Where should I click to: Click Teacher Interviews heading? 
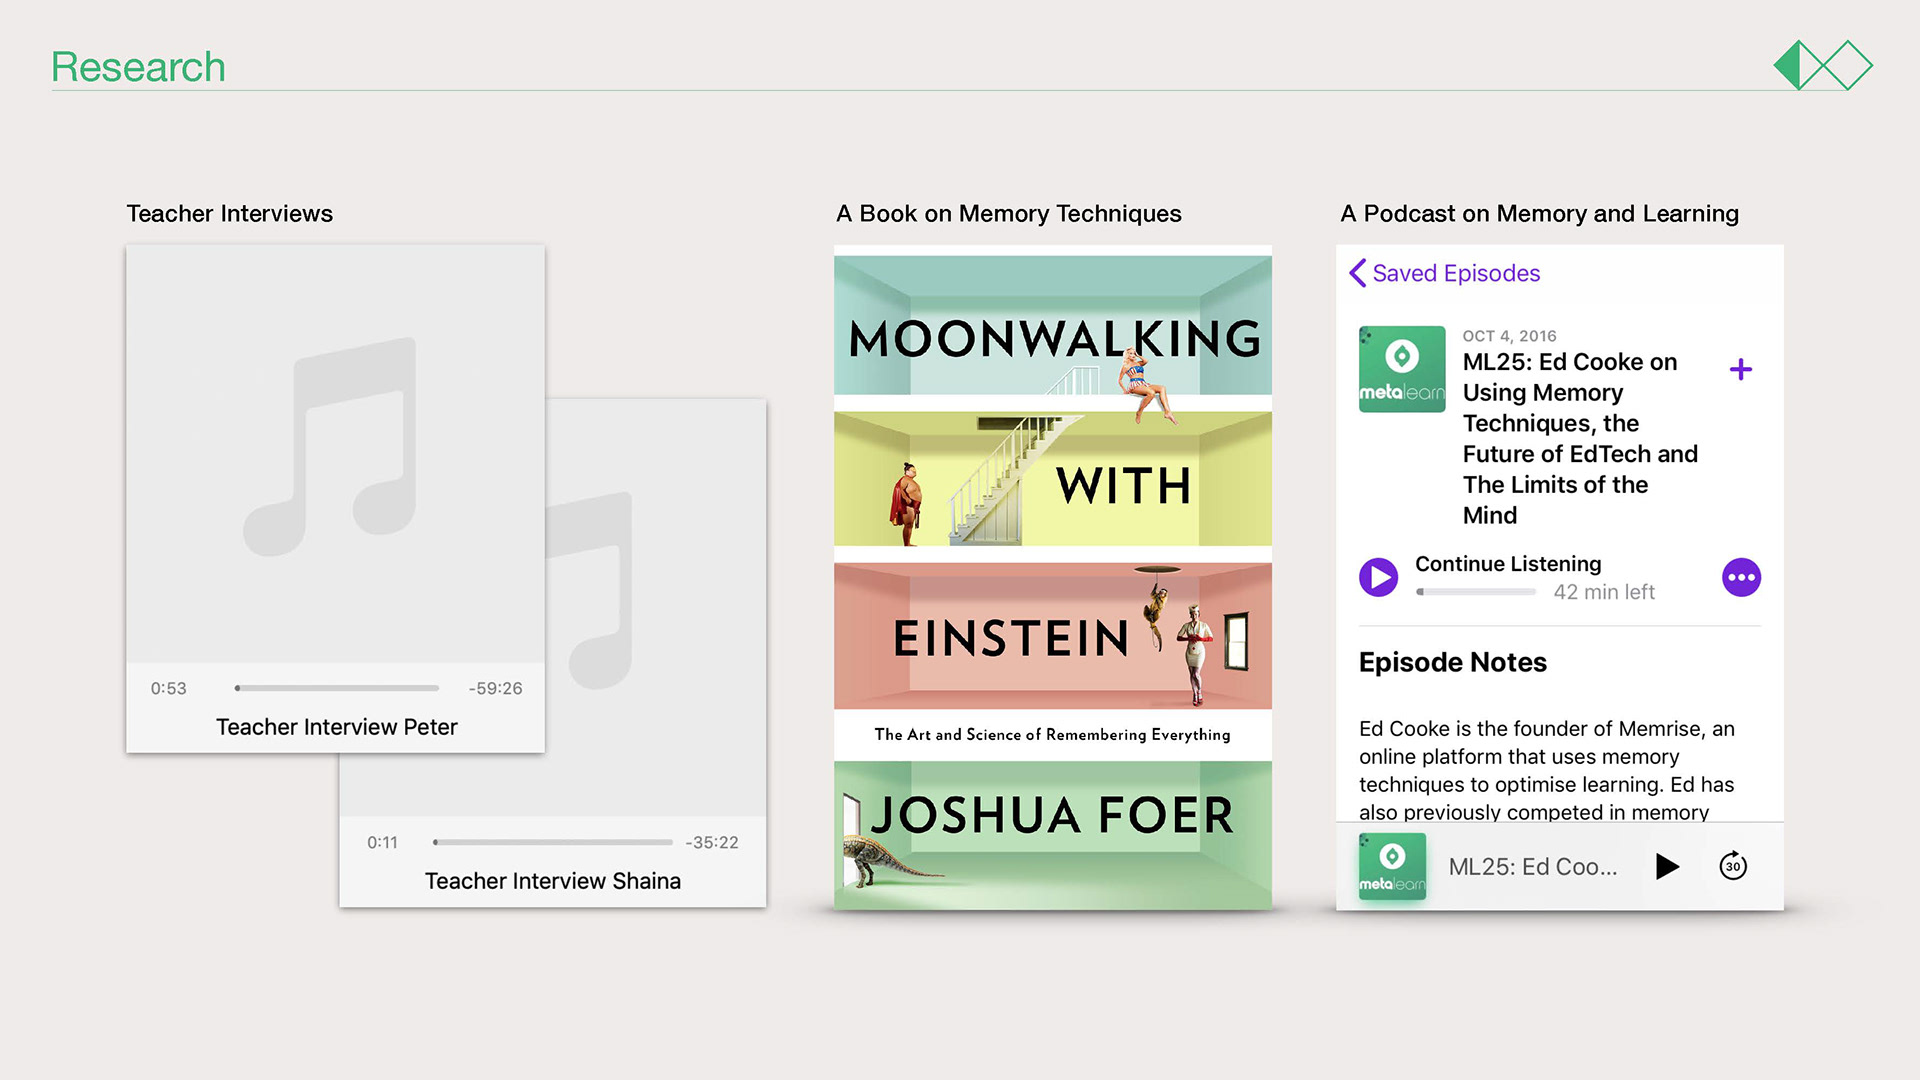click(x=229, y=213)
